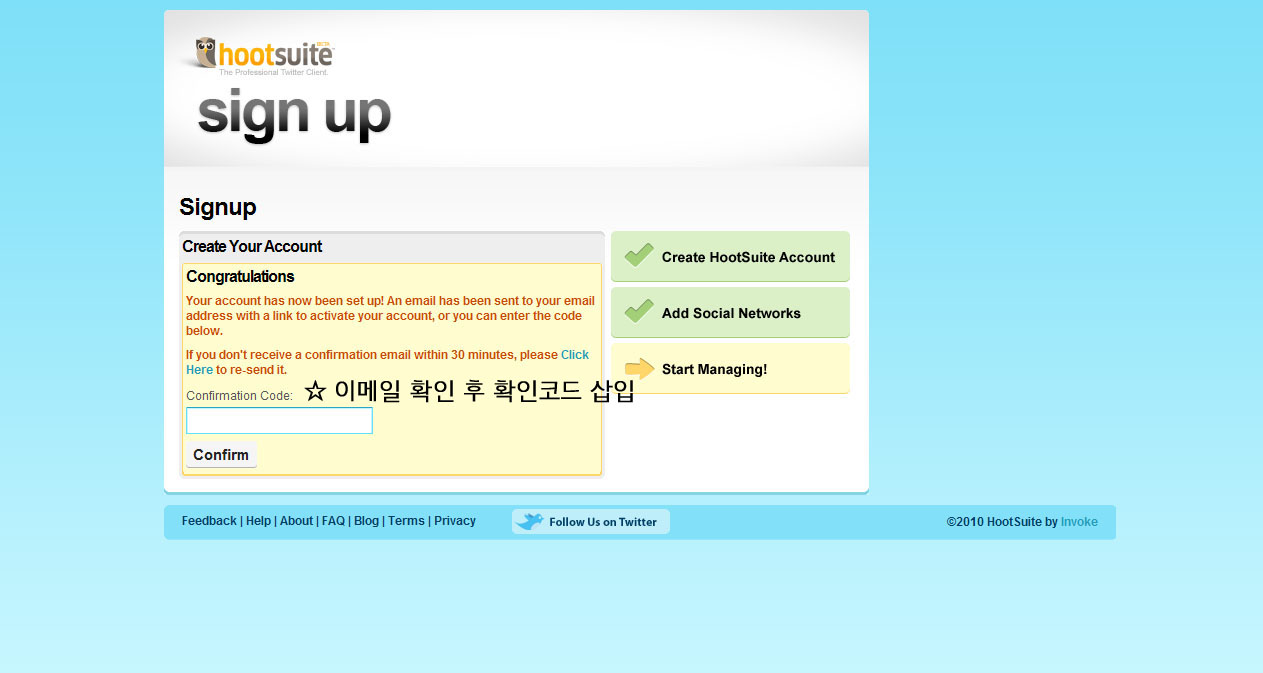Screen dimensions: 1263x673
Task: Click the green checkmark beside Add Social Networks
Action: tap(639, 312)
